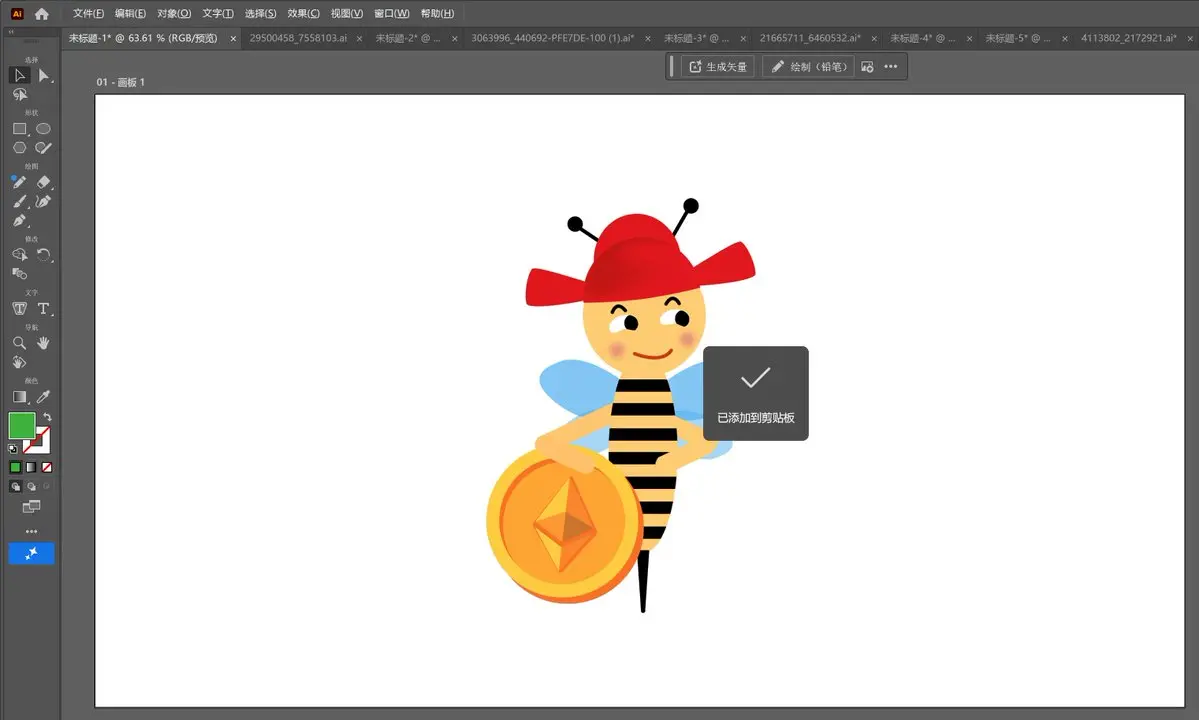Image resolution: width=1199 pixels, height=720 pixels.
Task: Swap fill and stroke colors
Action: pyautogui.click(x=47, y=417)
